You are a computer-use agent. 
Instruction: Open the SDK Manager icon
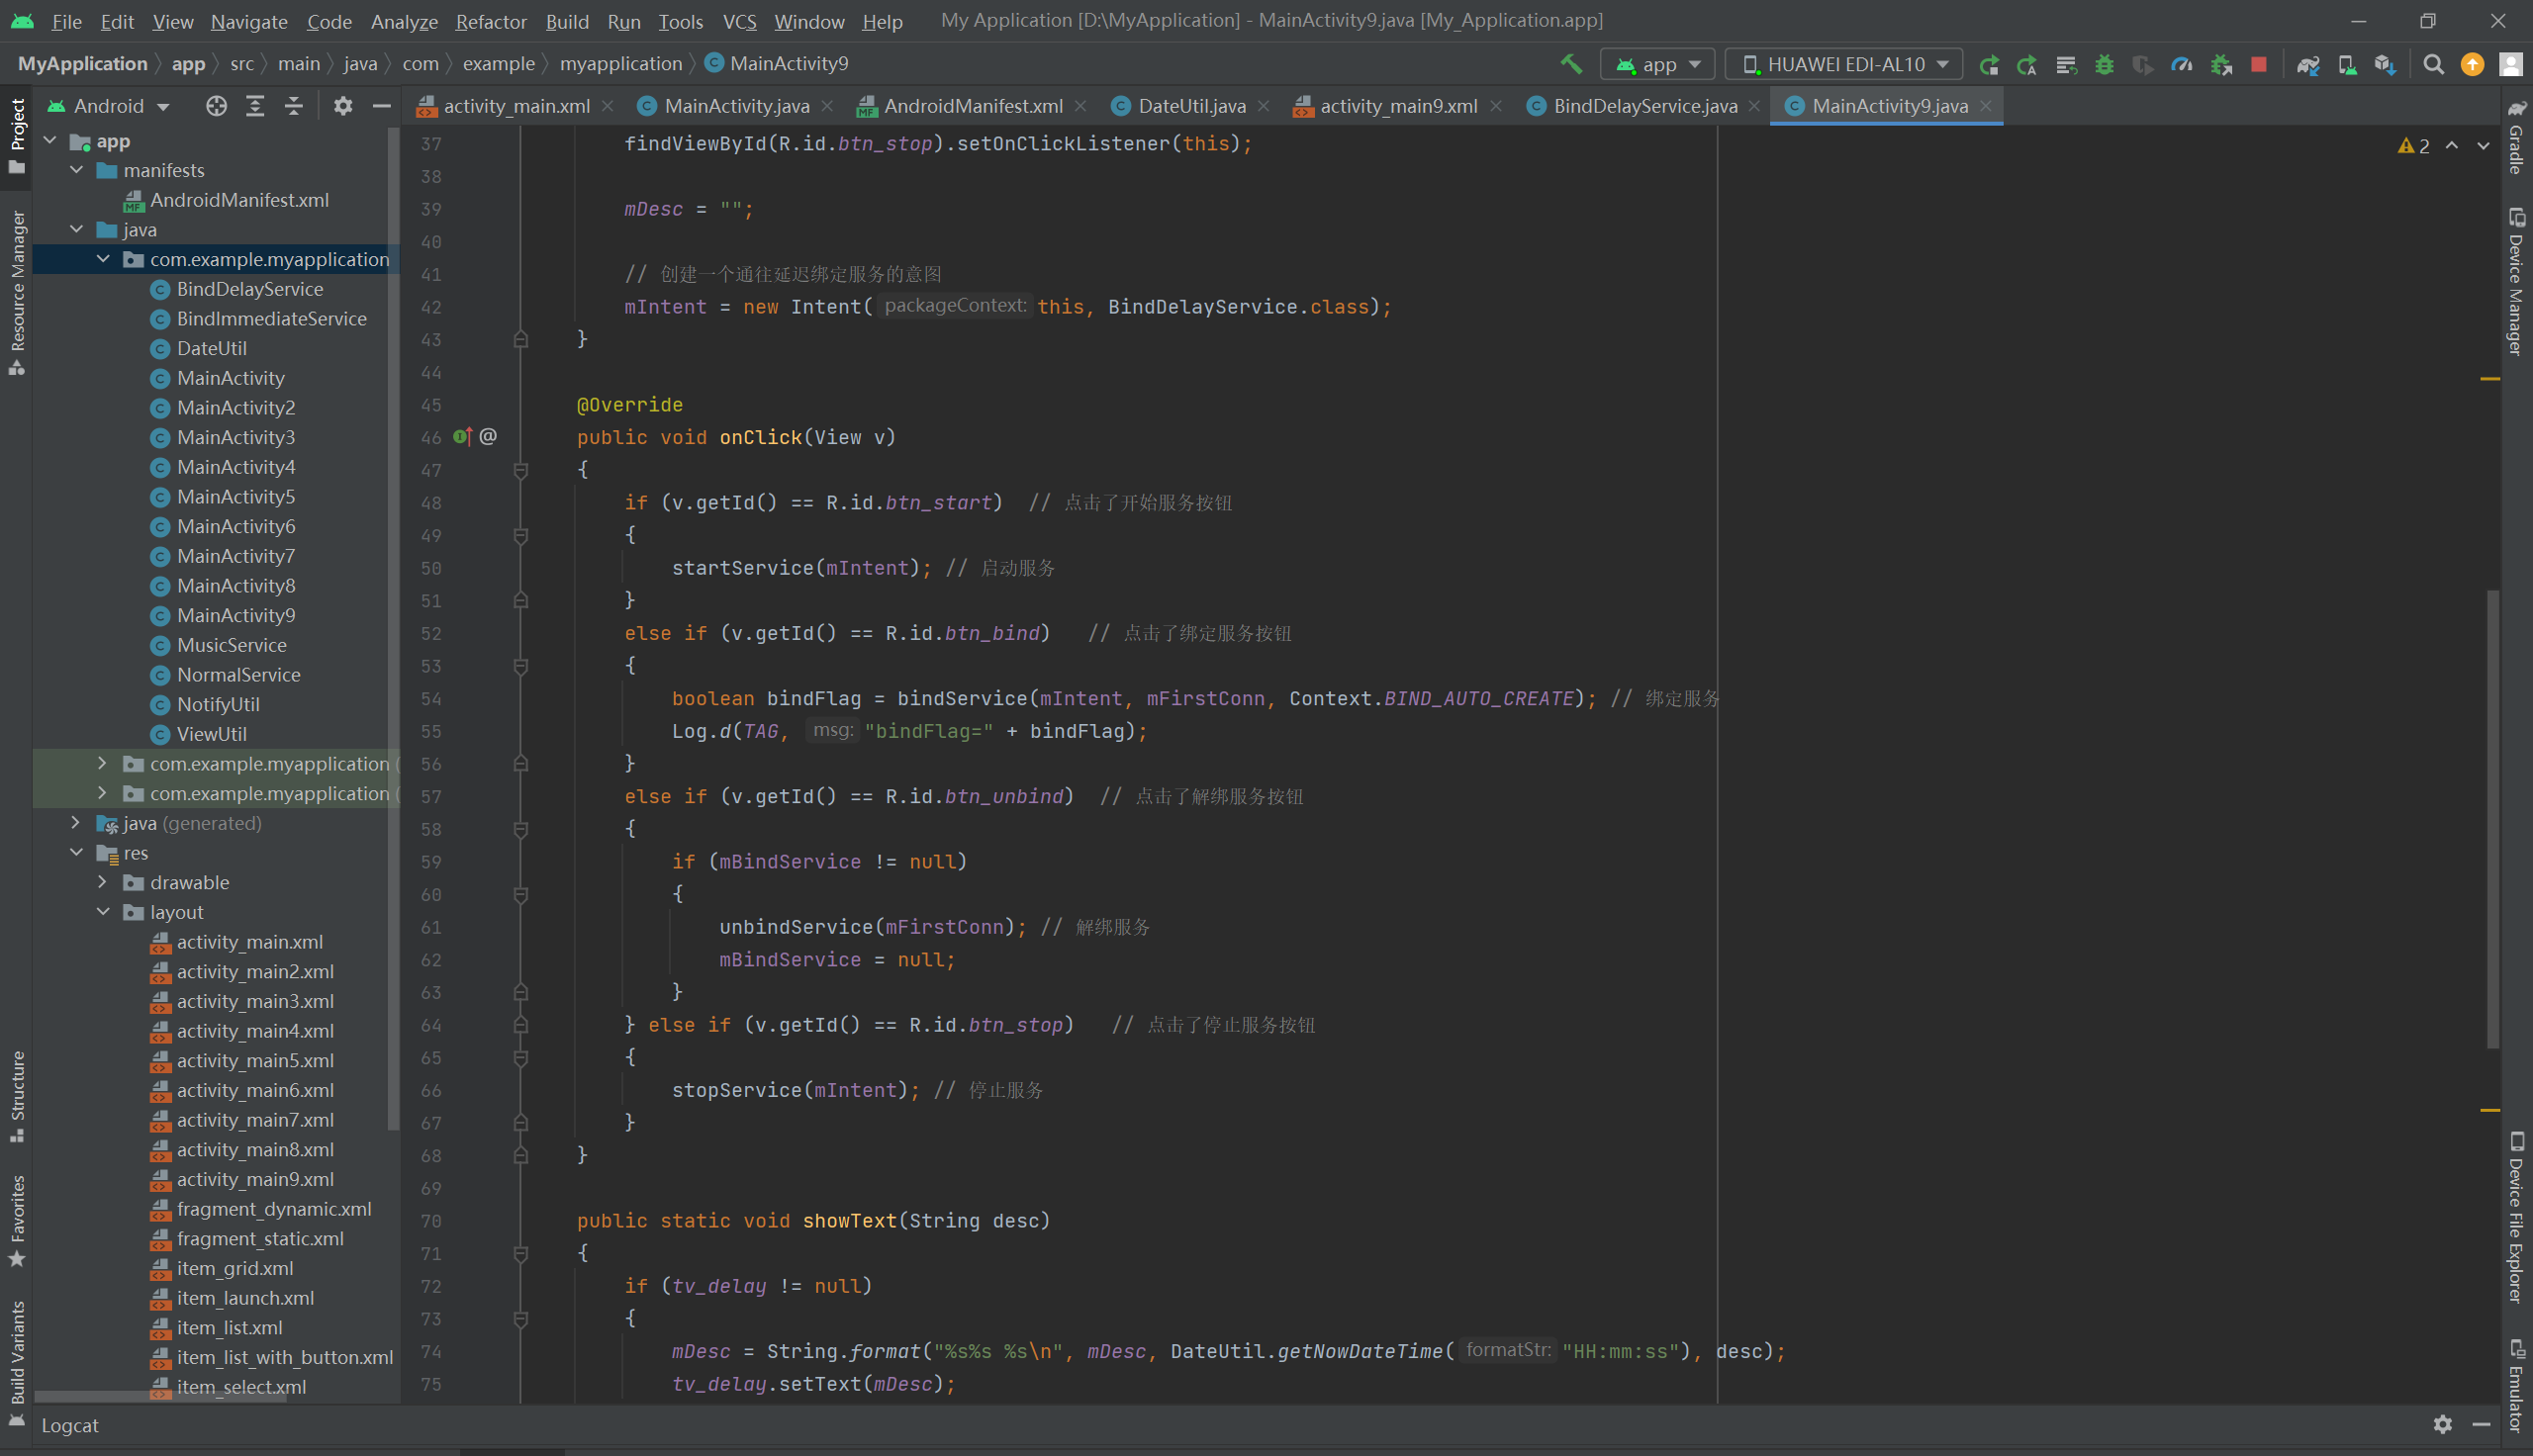point(2385,64)
